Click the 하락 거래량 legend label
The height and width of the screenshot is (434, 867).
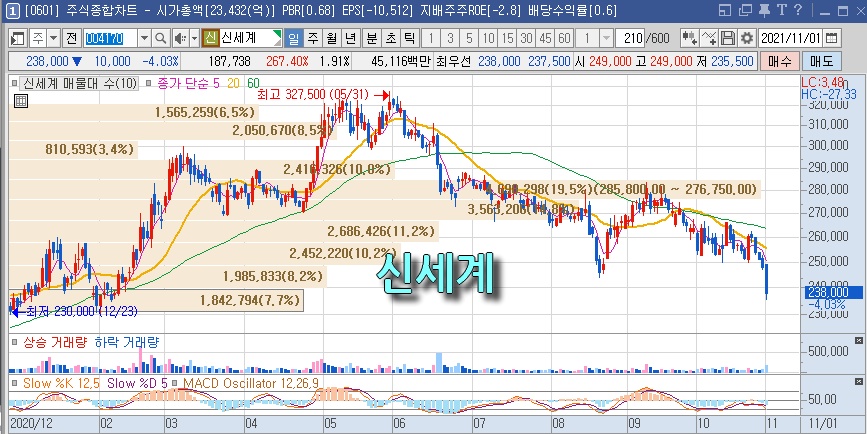pyautogui.click(x=127, y=342)
